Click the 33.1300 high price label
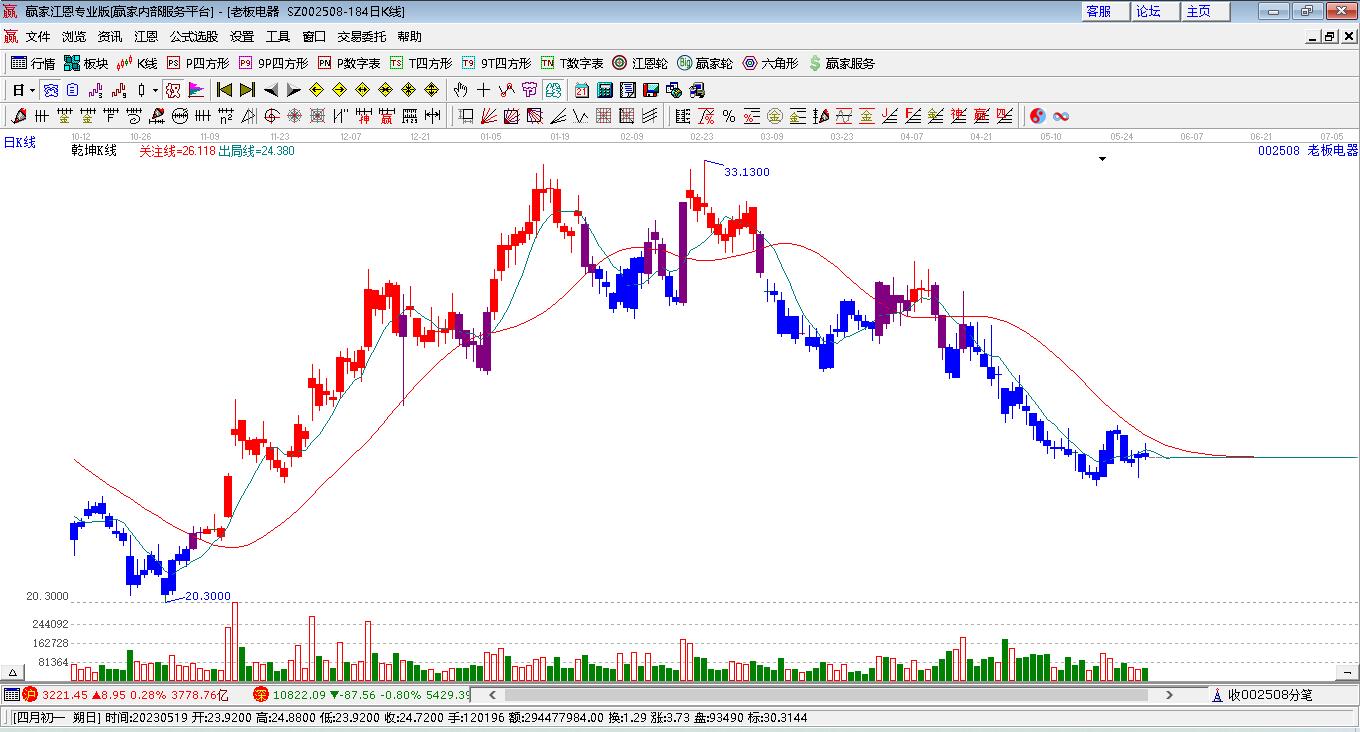 (x=747, y=172)
